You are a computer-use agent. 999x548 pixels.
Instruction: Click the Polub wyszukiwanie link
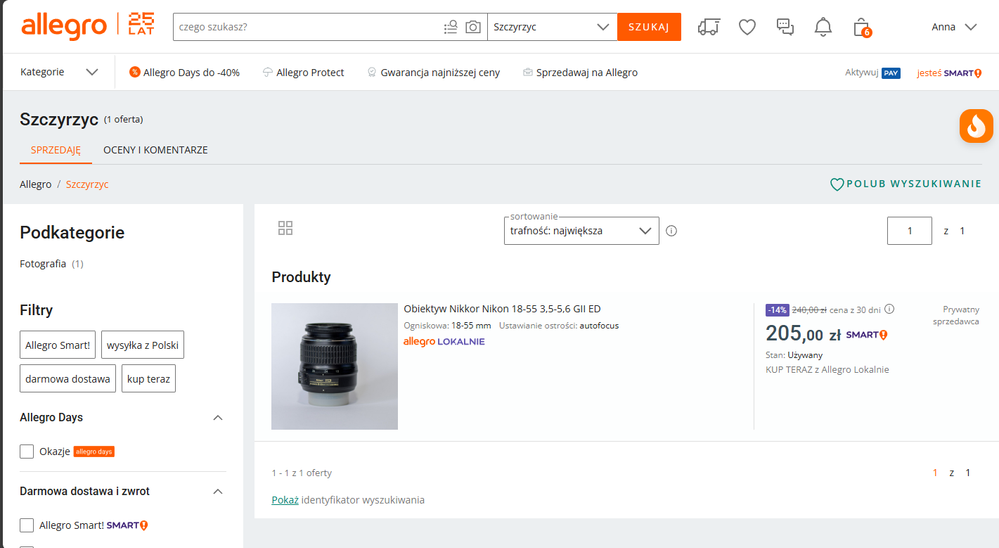click(906, 184)
